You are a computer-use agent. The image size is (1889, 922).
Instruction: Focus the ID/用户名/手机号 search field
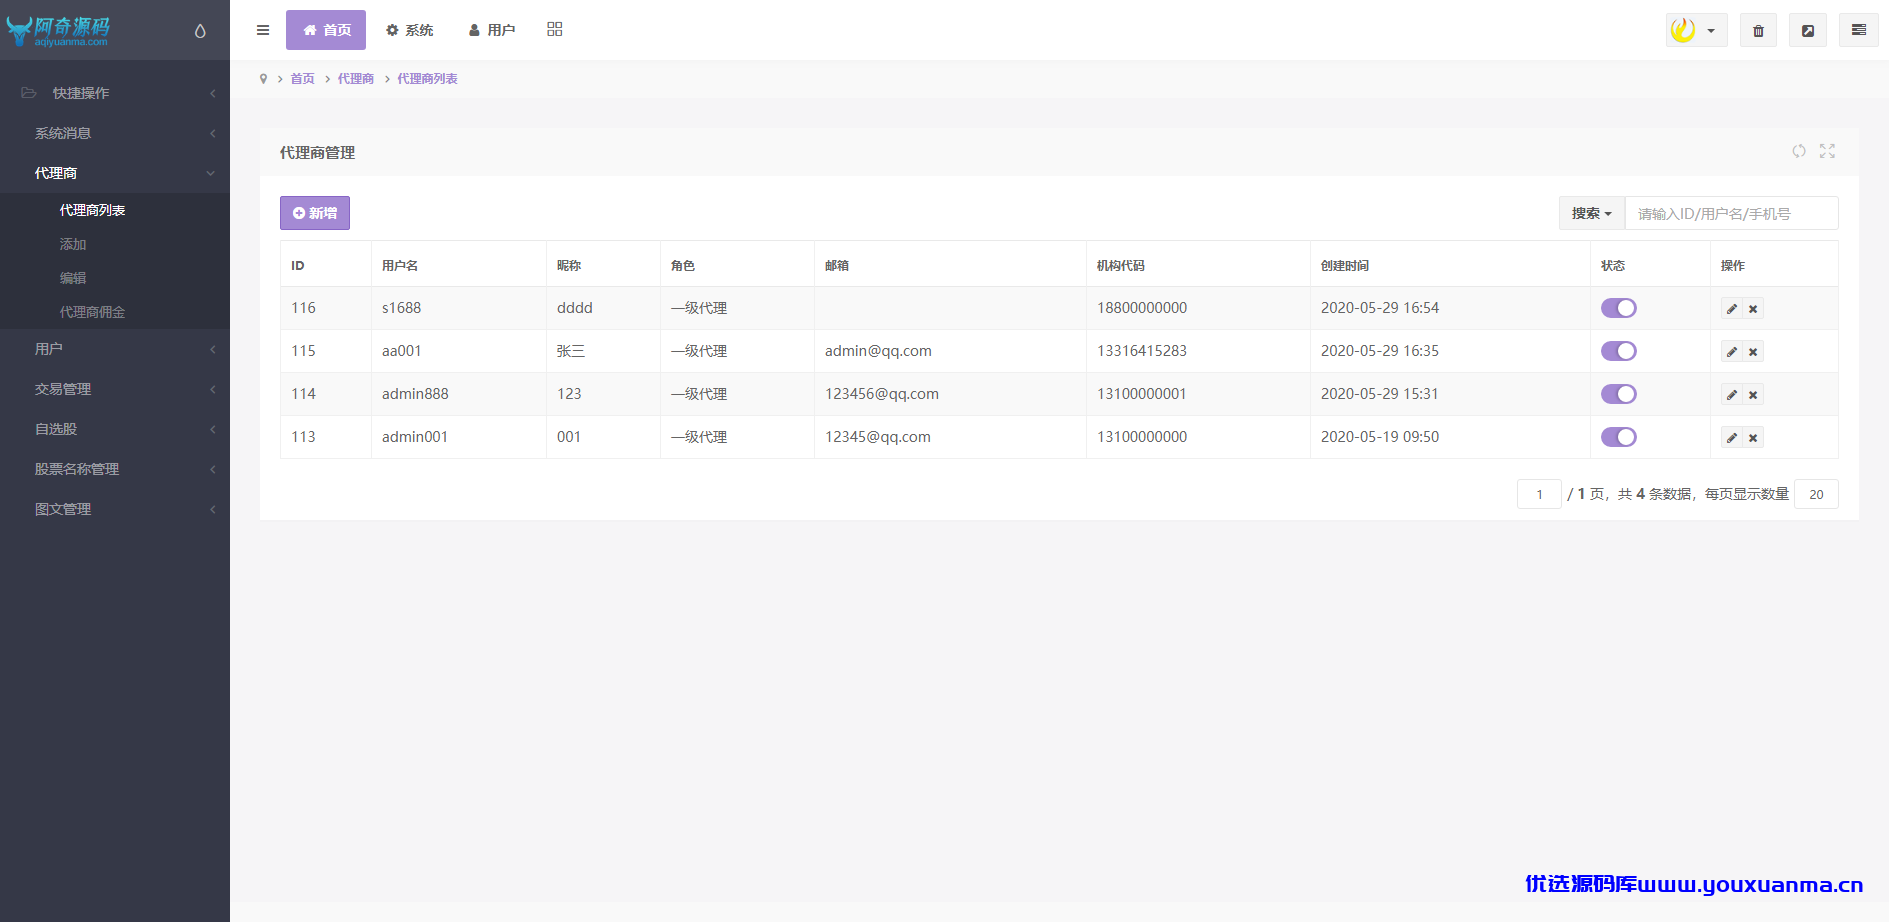[1732, 213]
